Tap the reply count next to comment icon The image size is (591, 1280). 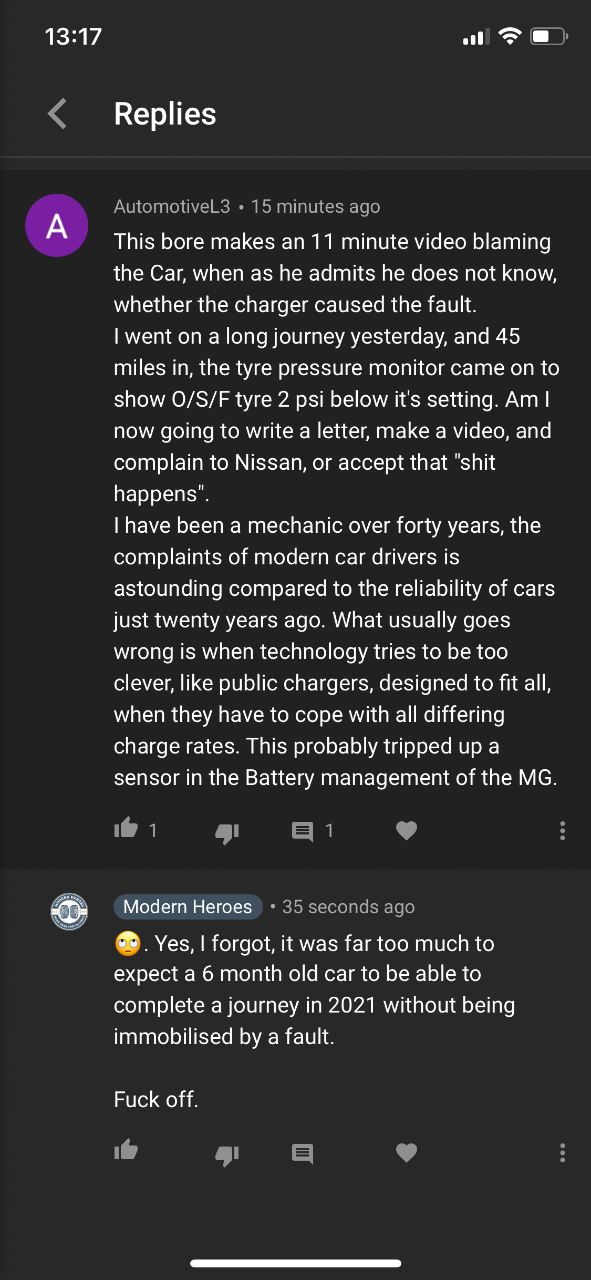[329, 830]
